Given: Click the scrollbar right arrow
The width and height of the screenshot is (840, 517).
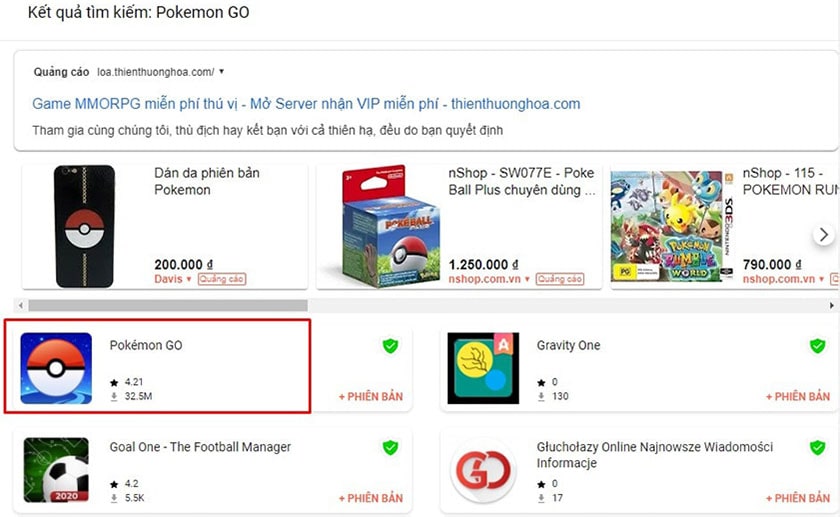Looking at the screenshot, I should (831, 305).
